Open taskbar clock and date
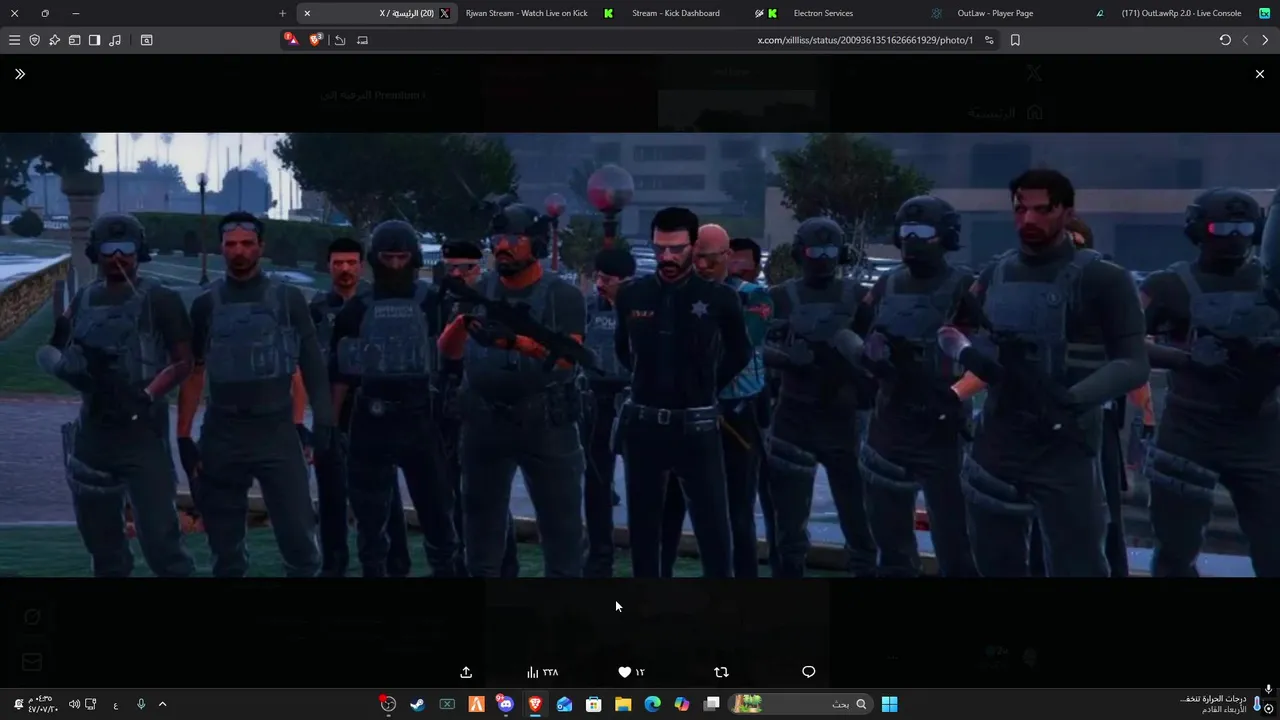 click(x=42, y=704)
